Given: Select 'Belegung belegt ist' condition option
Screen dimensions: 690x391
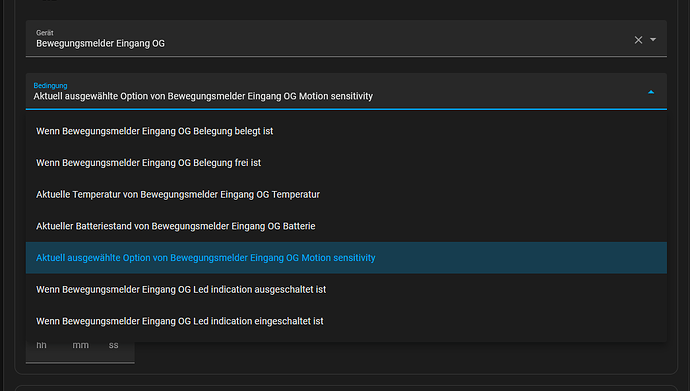Looking at the screenshot, I should (346, 131).
